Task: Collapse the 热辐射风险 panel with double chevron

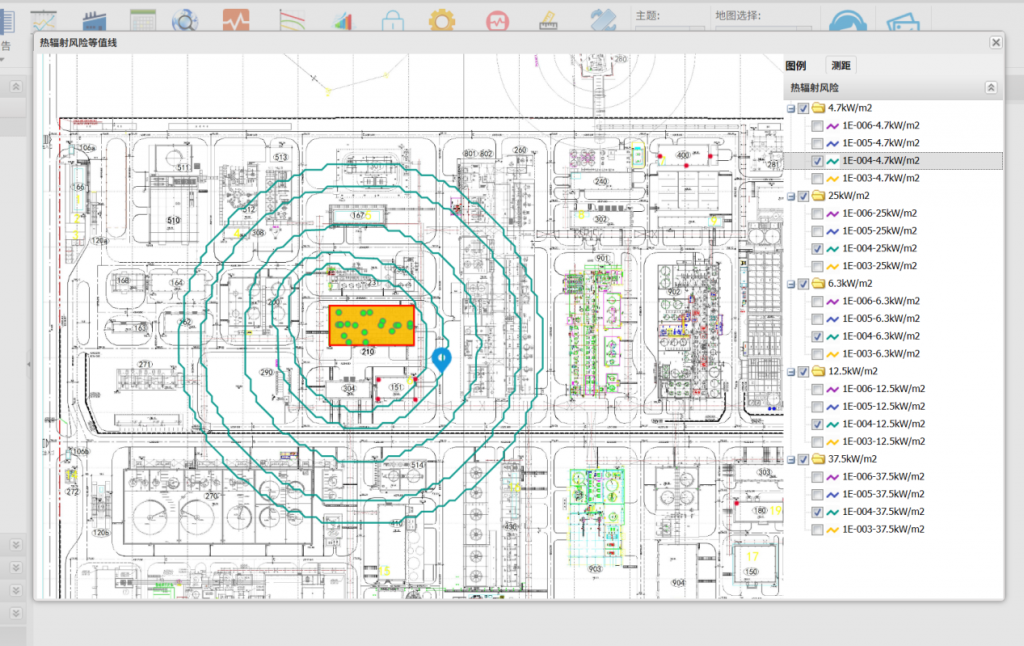Action: [x=991, y=88]
